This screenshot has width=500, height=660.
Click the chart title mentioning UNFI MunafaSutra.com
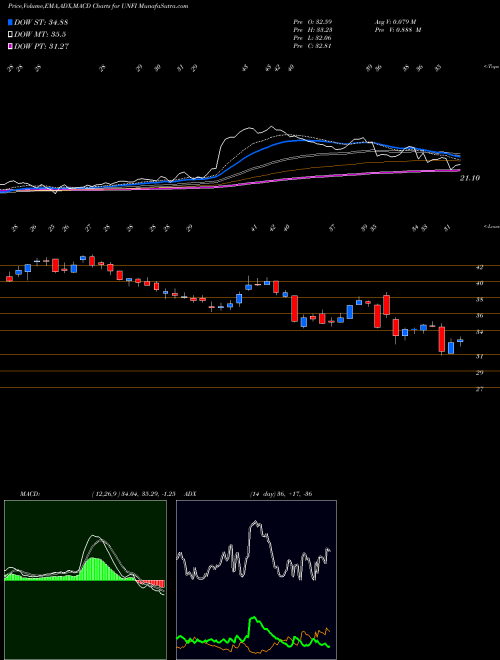coord(98,6)
